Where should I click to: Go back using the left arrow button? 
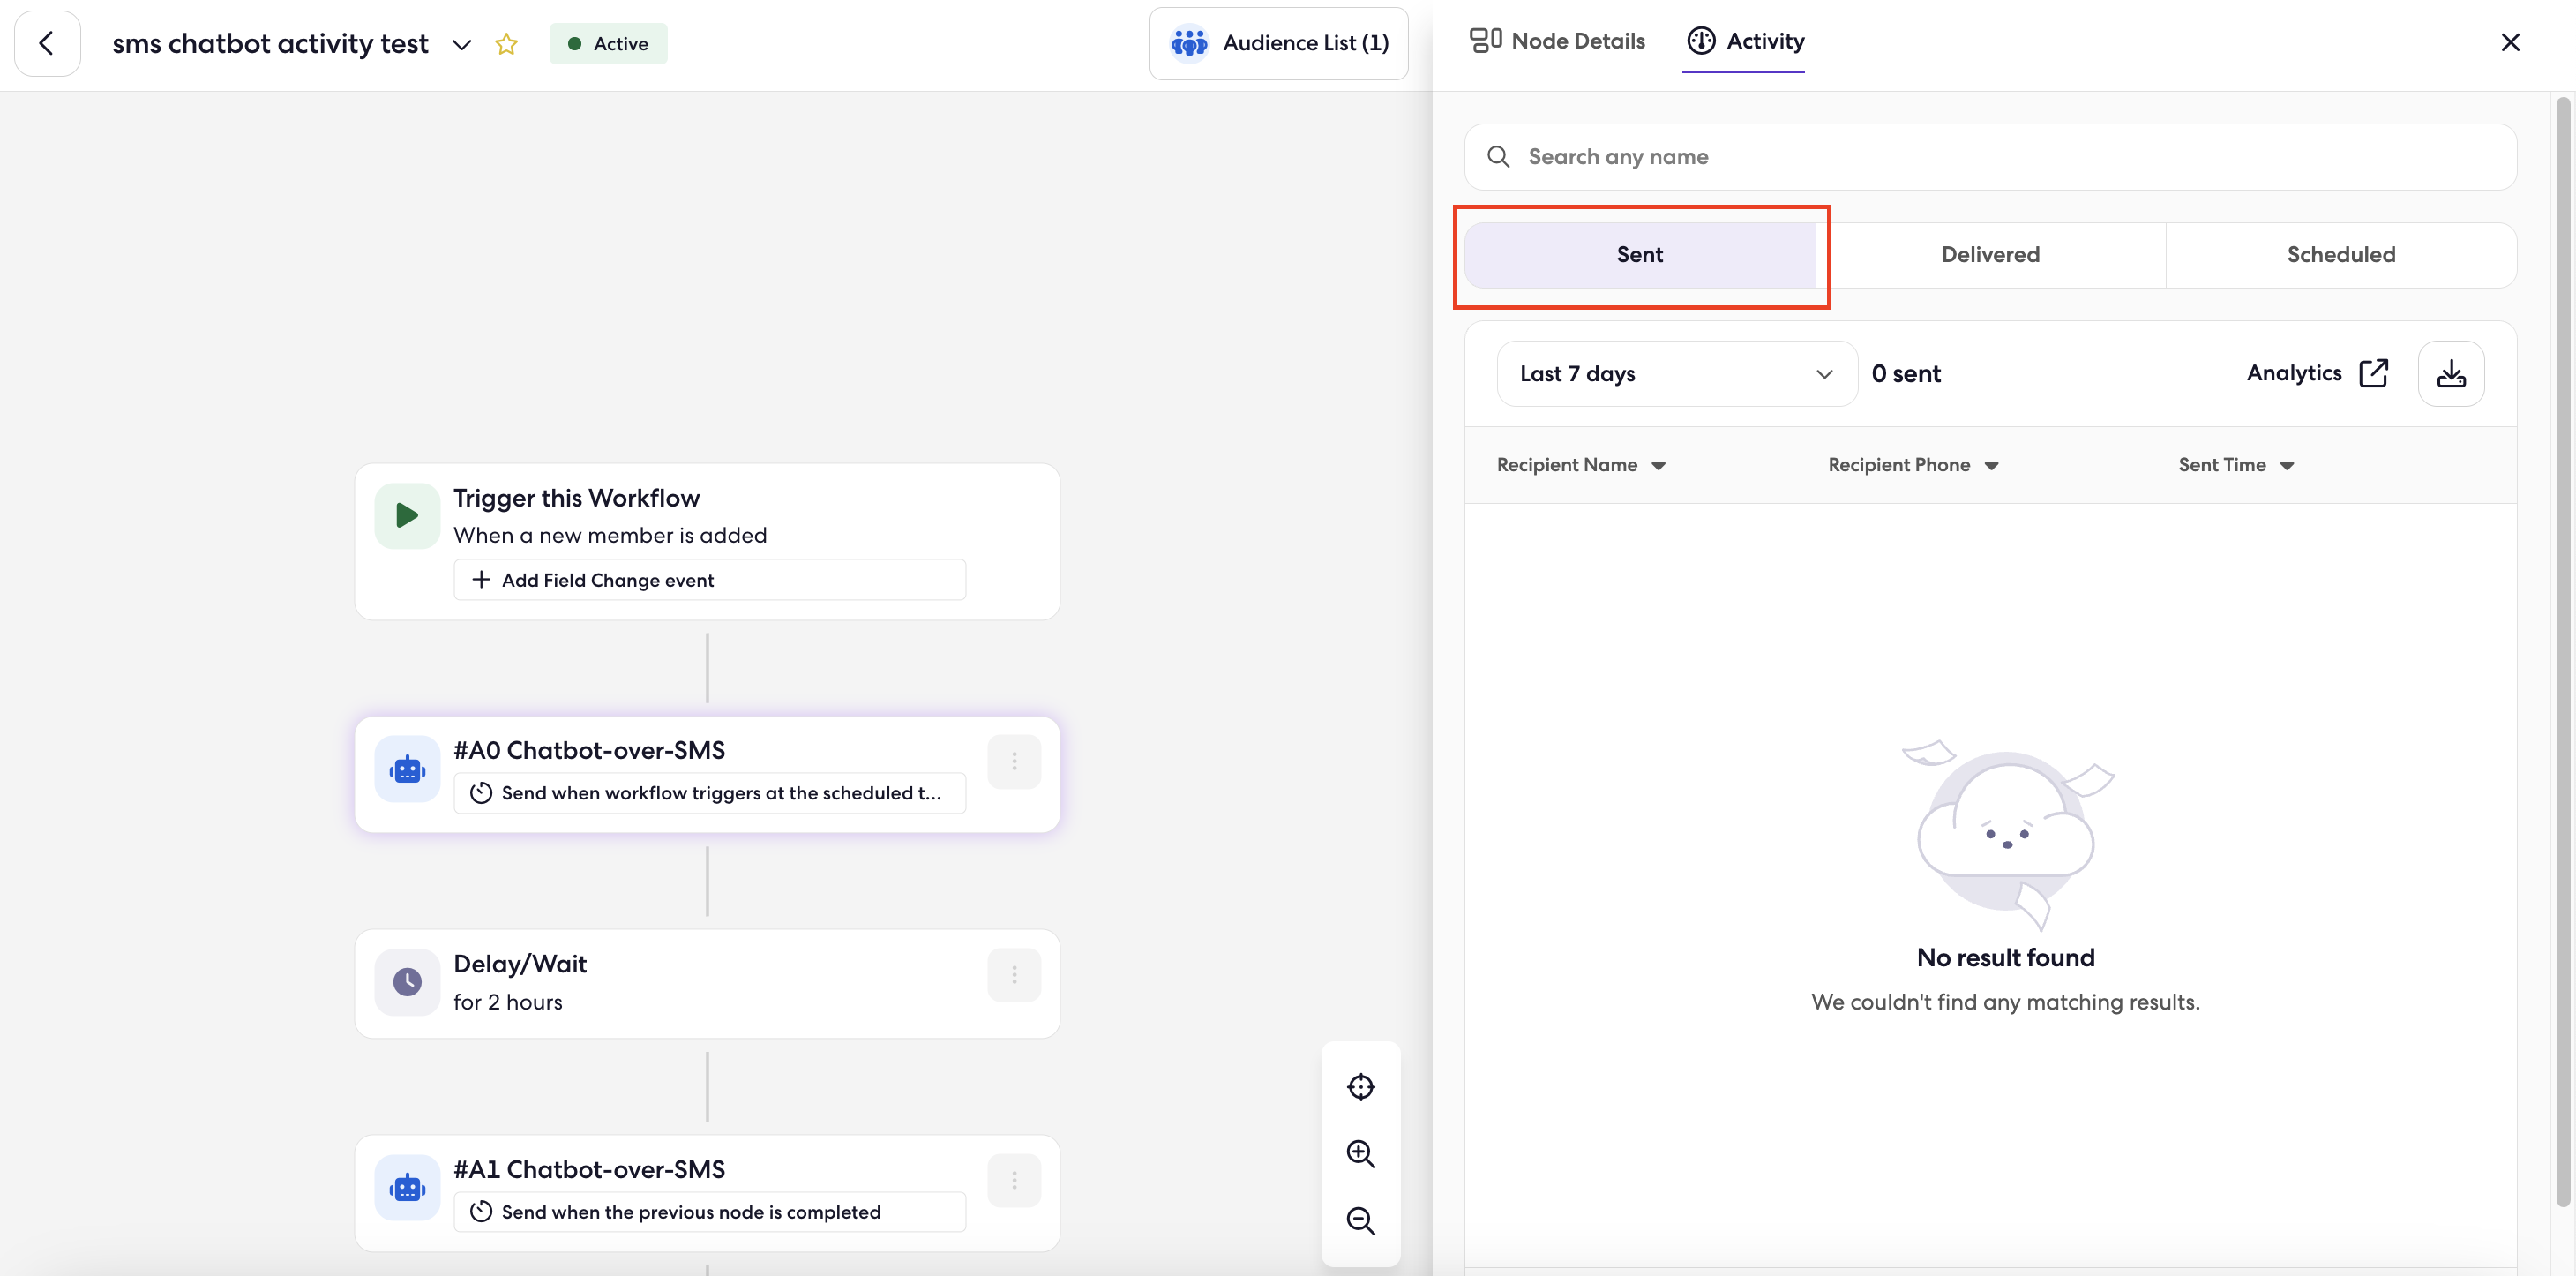click(x=47, y=43)
